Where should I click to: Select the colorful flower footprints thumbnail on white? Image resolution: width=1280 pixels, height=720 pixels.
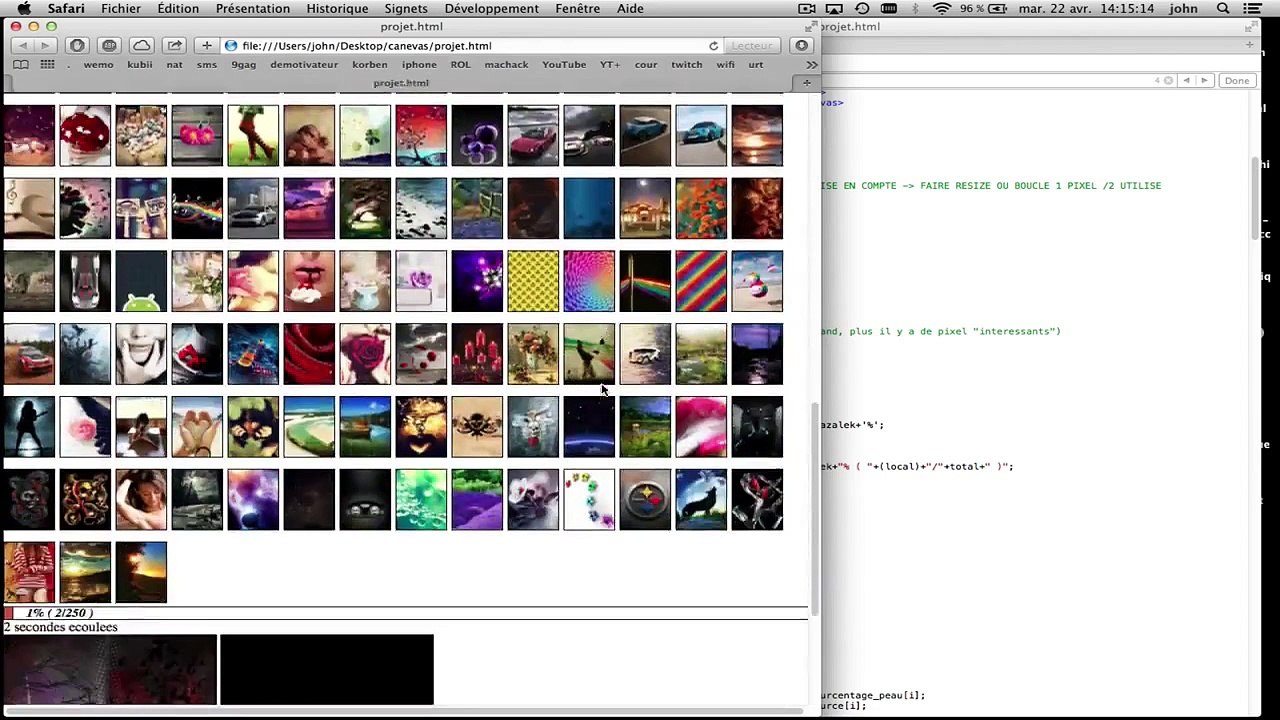(589, 499)
